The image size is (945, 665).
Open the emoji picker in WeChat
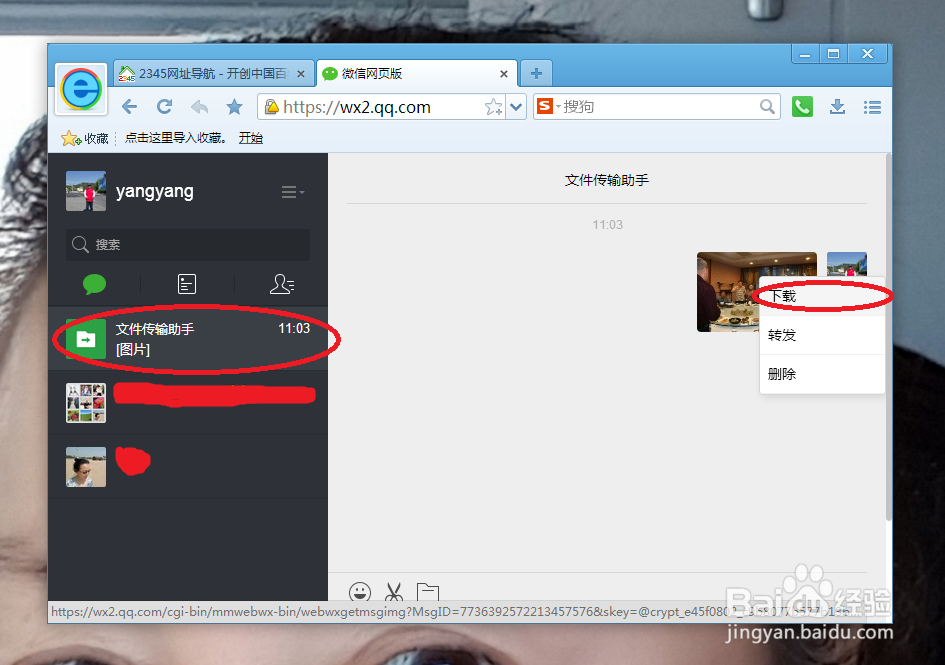click(360, 592)
